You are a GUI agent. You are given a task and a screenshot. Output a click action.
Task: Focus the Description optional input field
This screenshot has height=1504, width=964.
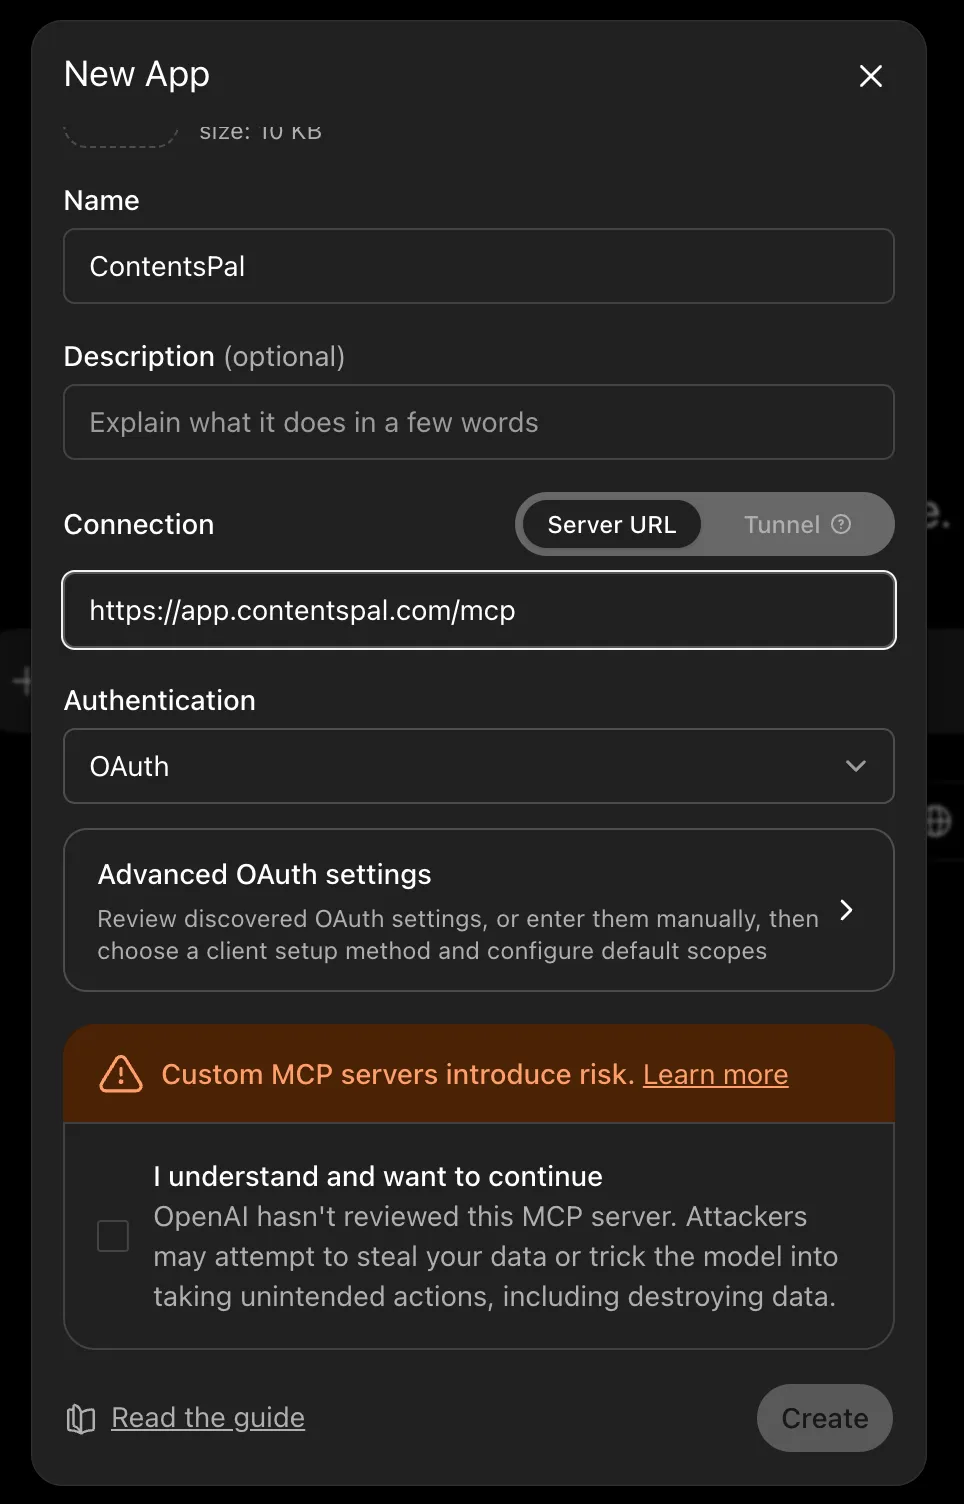pyautogui.click(x=479, y=422)
